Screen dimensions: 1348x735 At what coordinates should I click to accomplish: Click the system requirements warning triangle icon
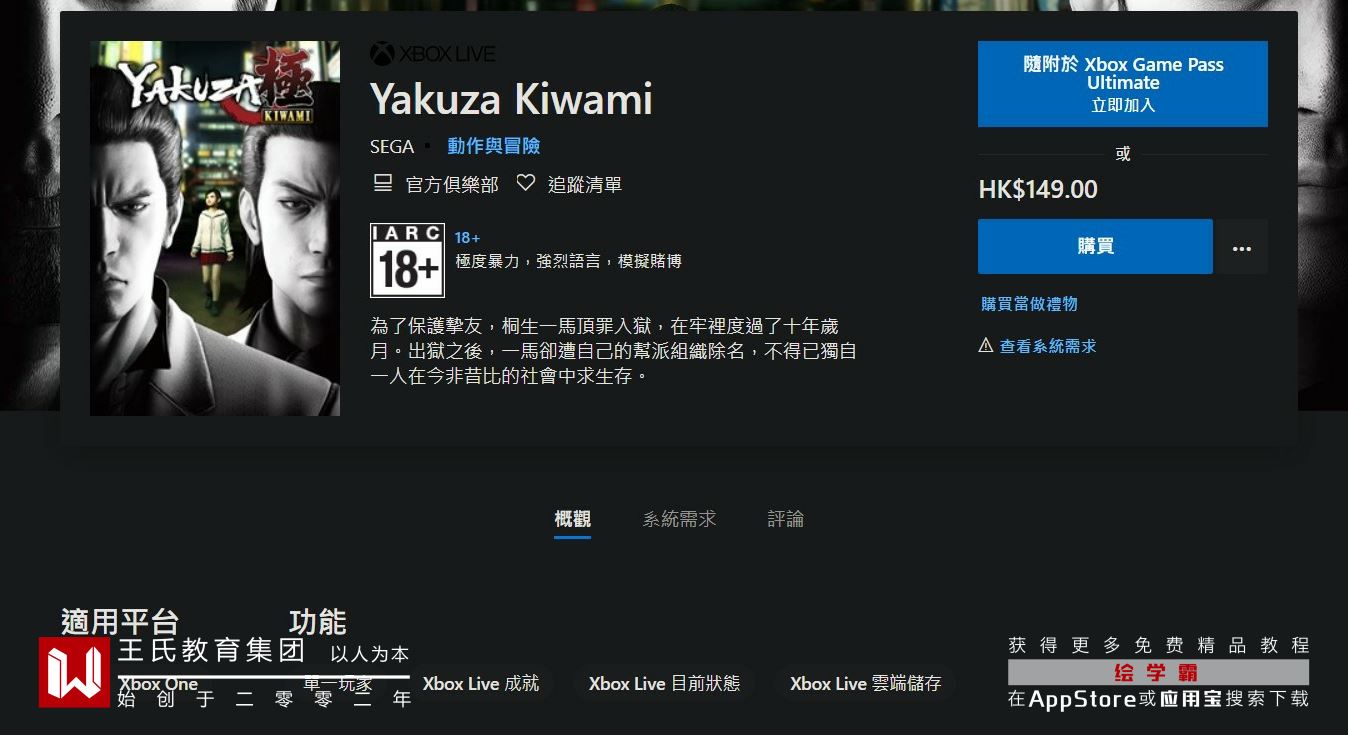tap(986, 345)
